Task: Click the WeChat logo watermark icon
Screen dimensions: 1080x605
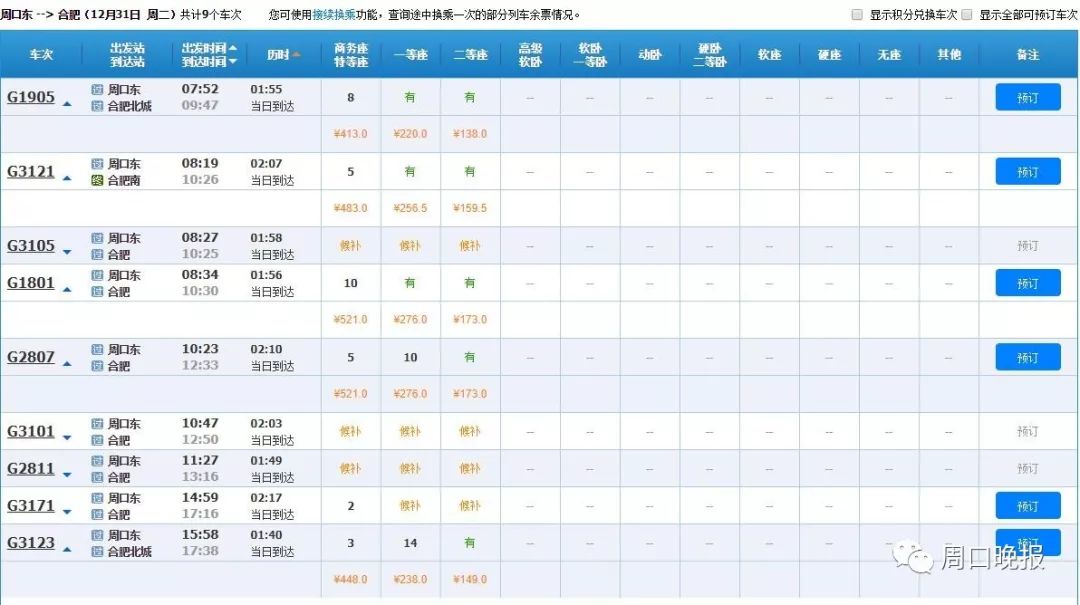Action: (912, 555)
